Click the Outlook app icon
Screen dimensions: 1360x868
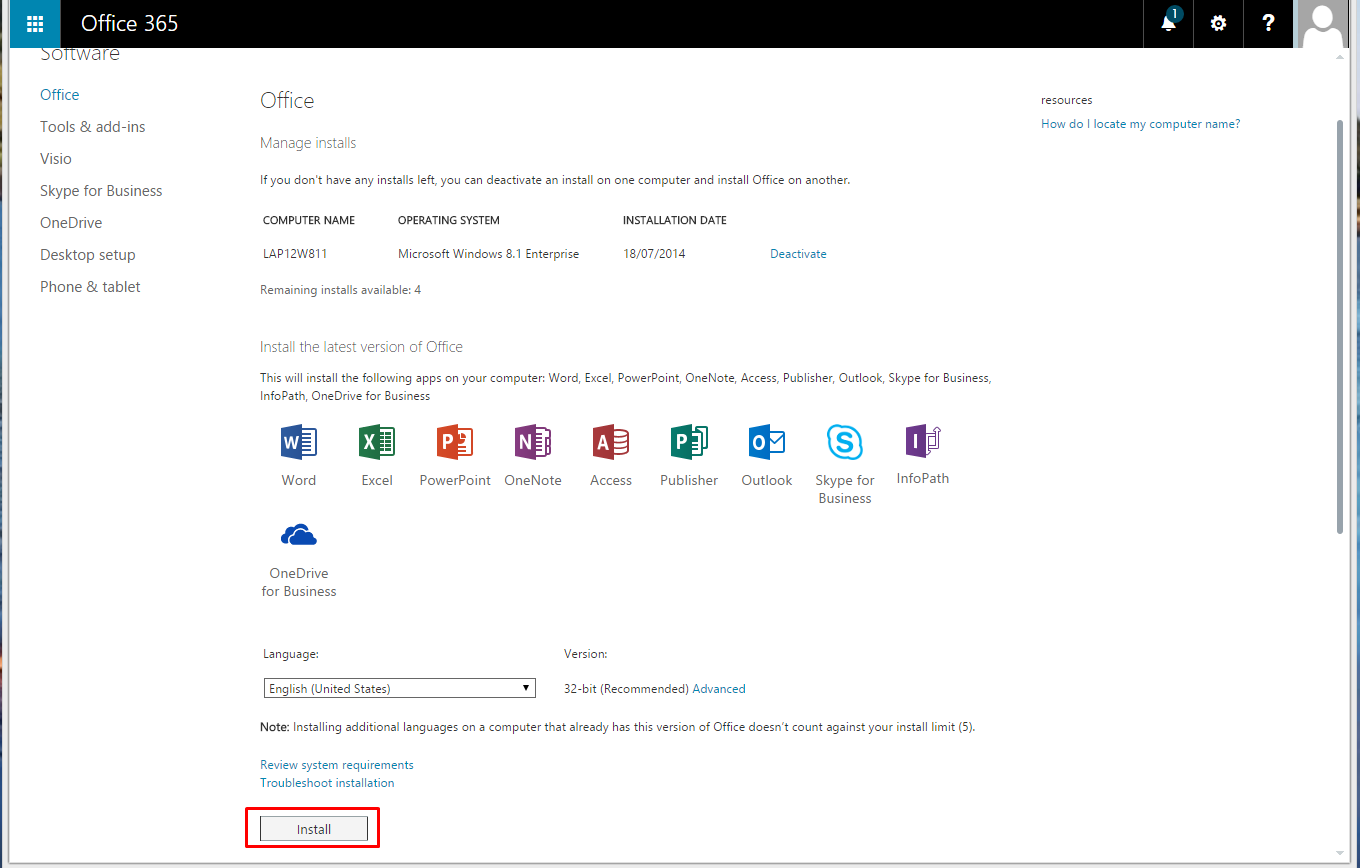point(767,441)
